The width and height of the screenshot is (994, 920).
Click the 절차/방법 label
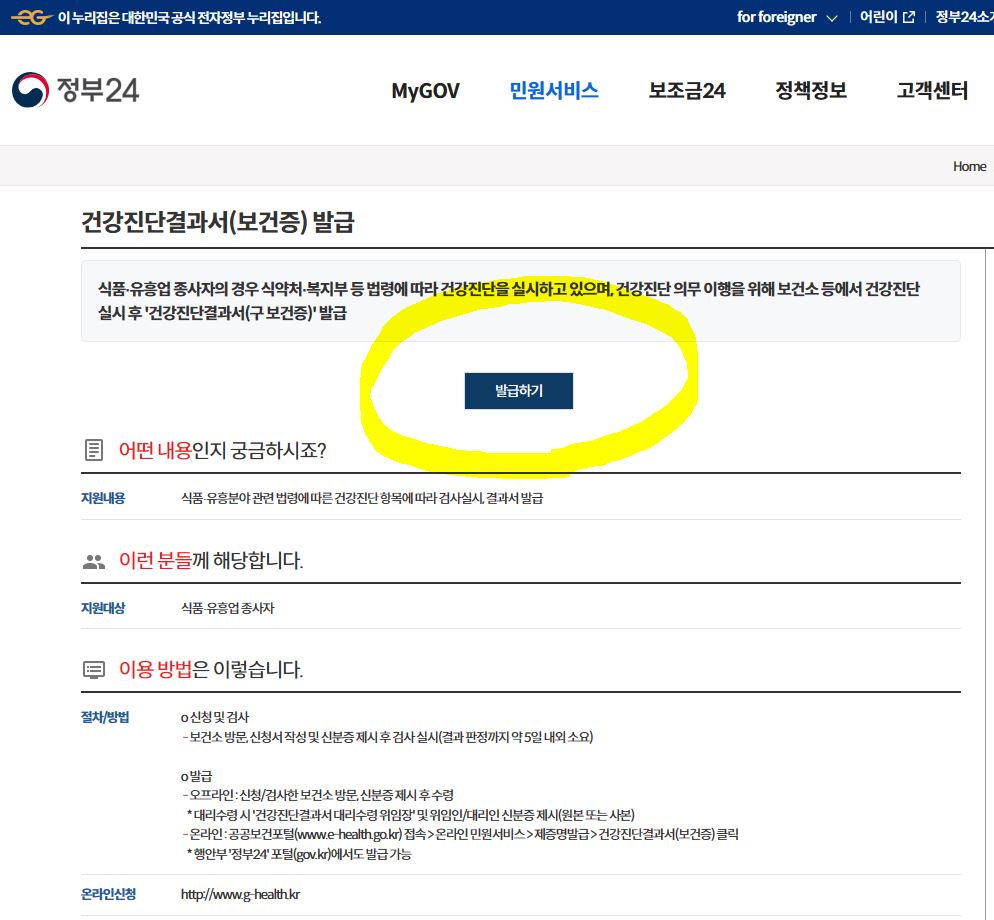tap(105, 716)
